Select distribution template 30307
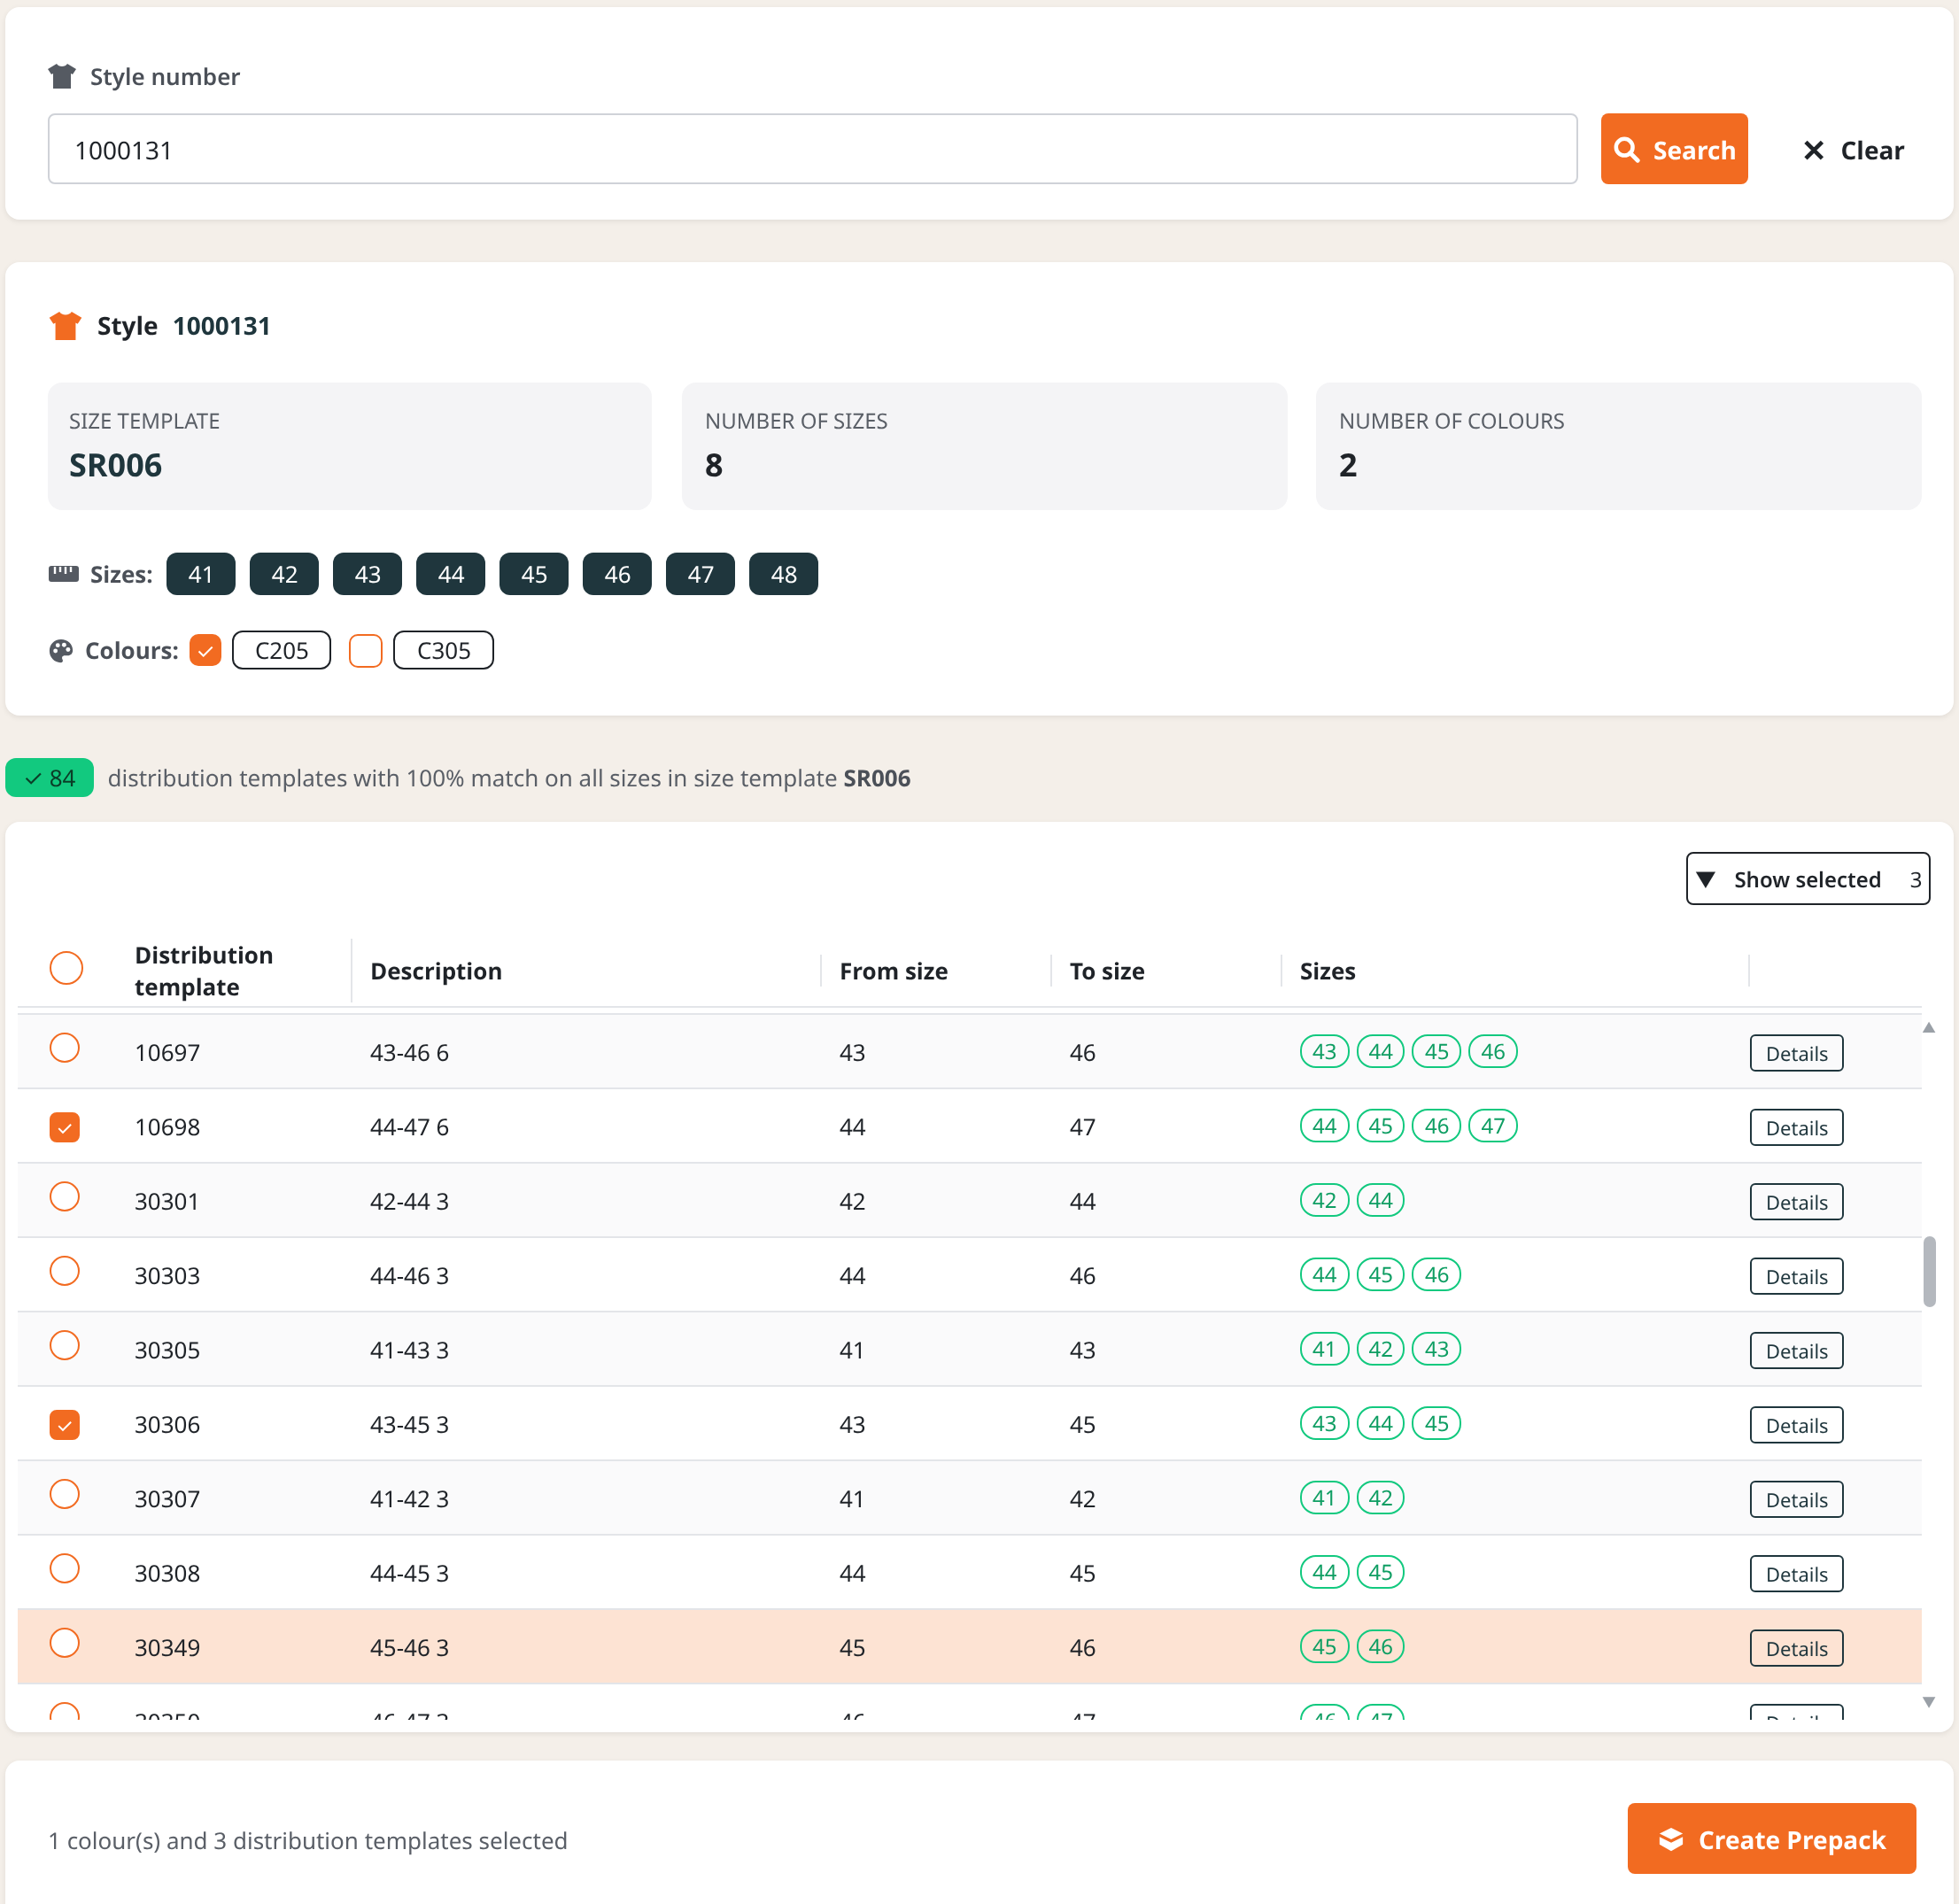Viewport: 1959px width, 1904px height. pos(65,1494)
